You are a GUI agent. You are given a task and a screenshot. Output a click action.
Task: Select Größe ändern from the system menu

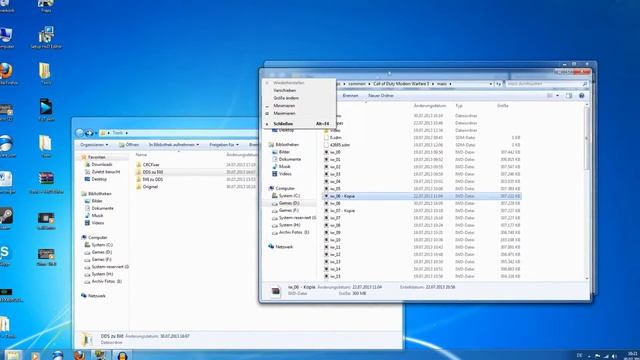[286, 98]
